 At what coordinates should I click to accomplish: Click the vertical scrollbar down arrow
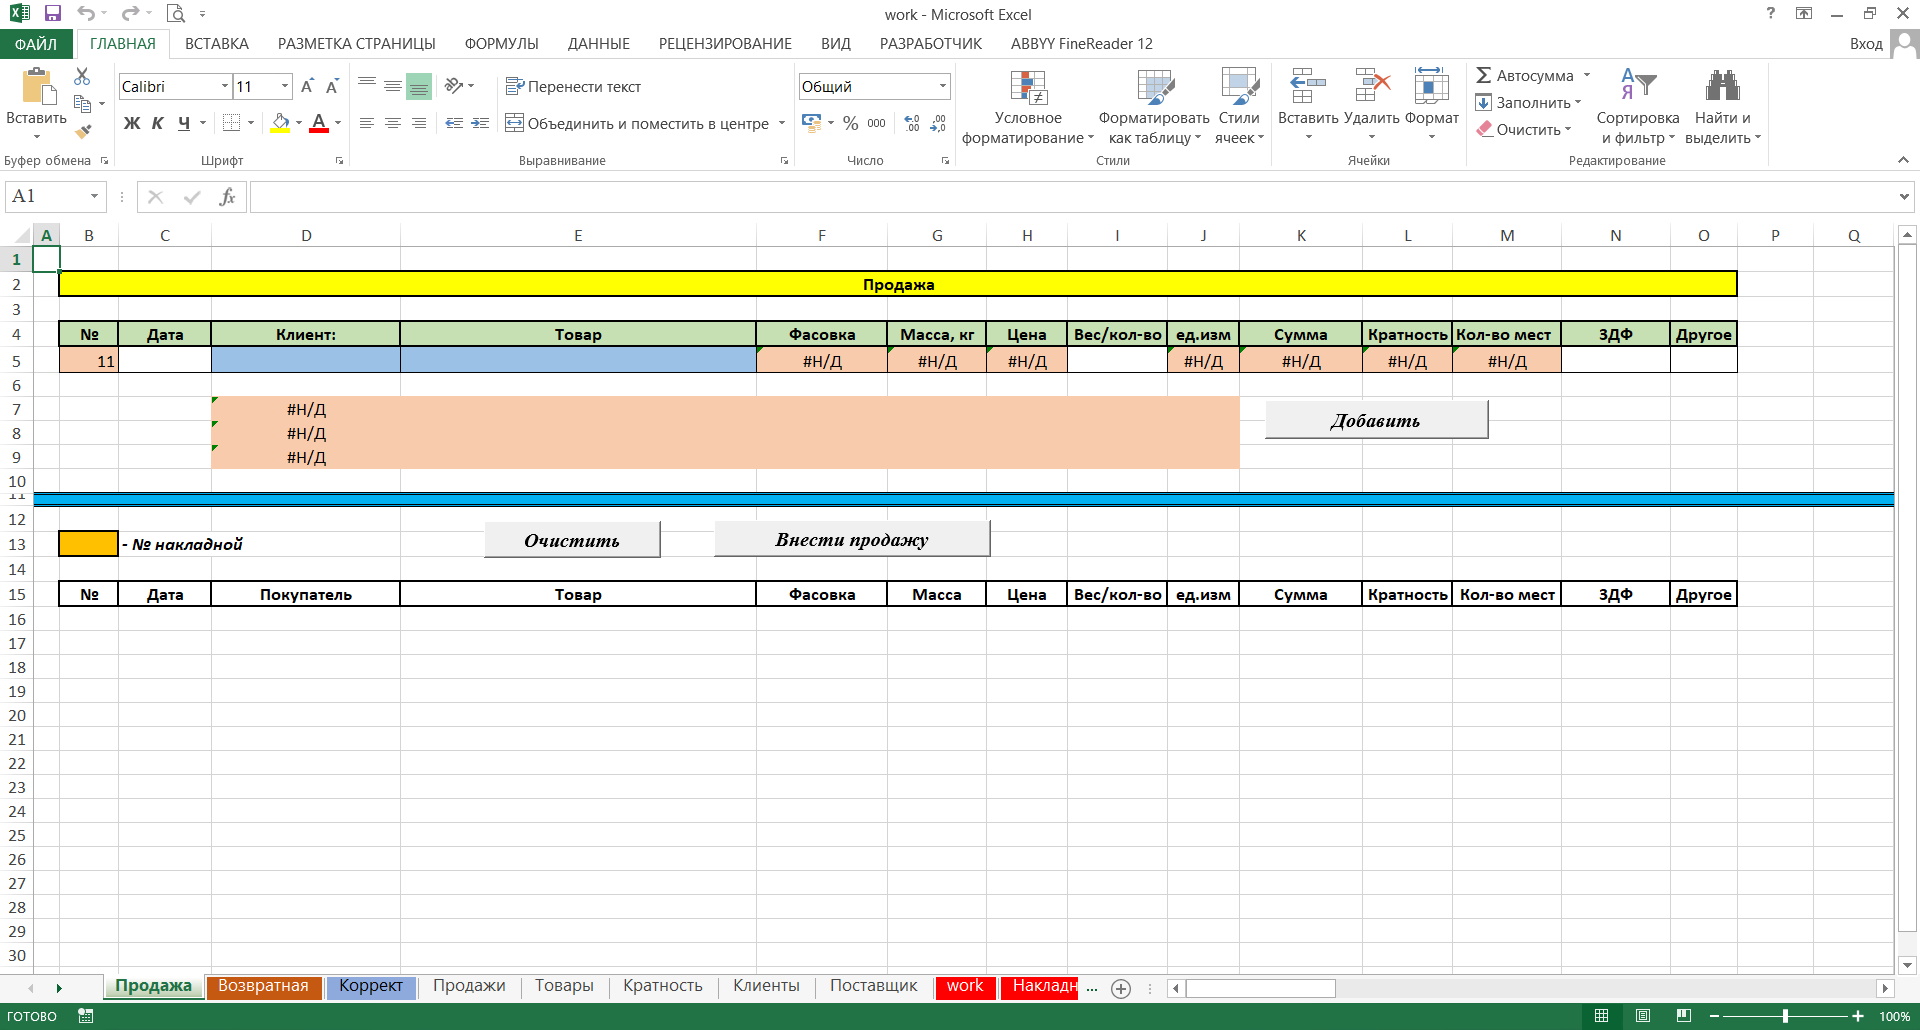1907,965
